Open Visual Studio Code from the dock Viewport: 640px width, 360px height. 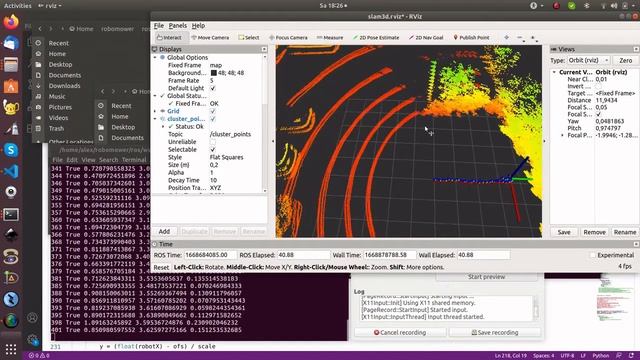click(11, 171)
